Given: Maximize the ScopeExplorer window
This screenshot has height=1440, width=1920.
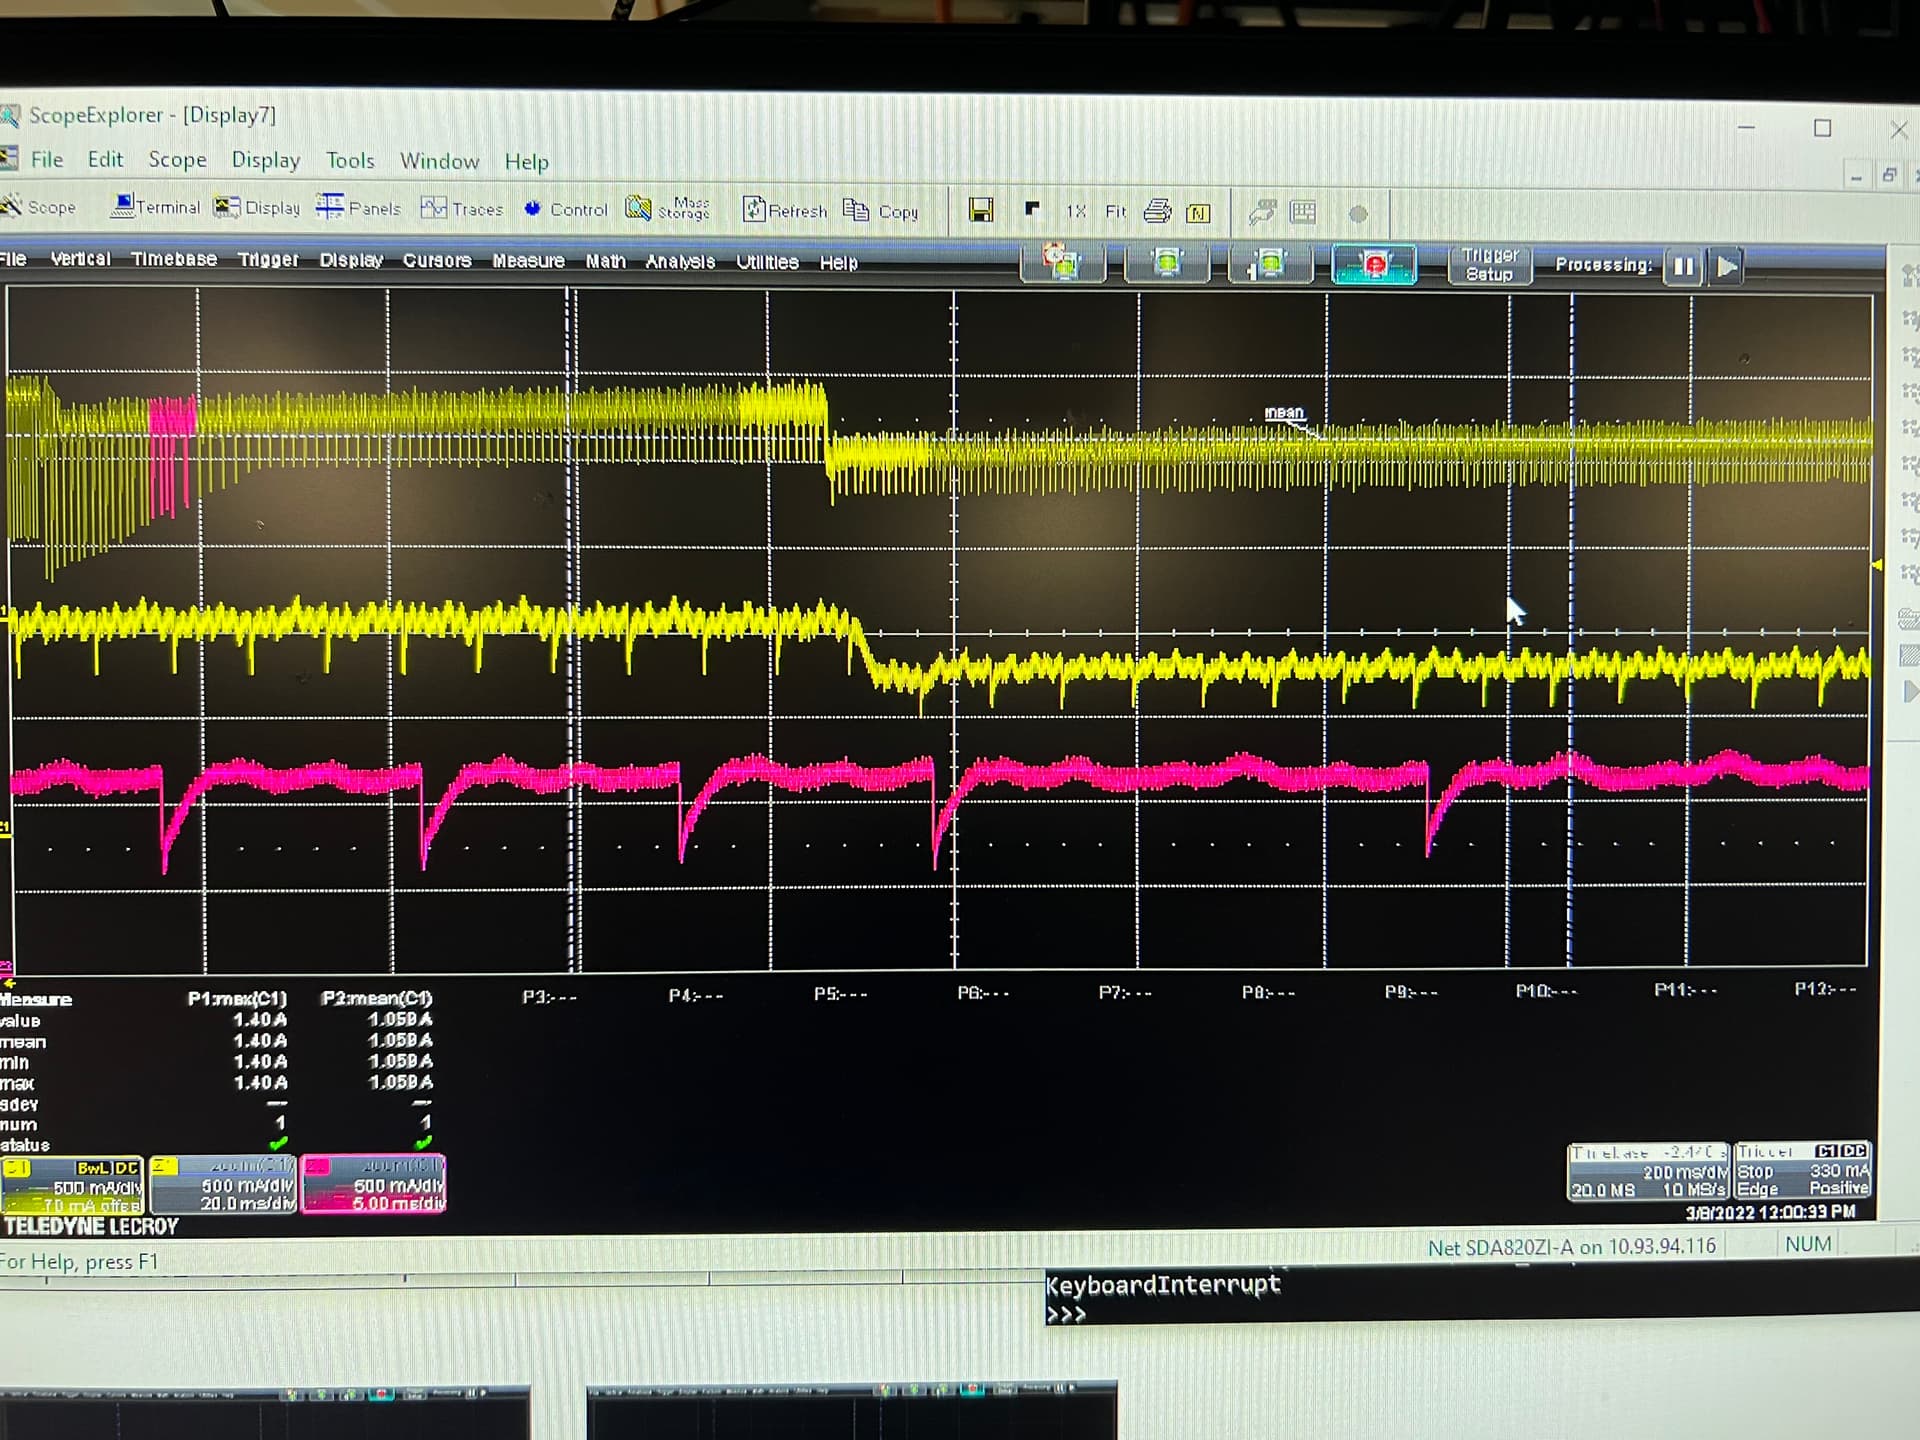Looking at the screenshot, I should pyautogui.click(x=1822, y=128).
